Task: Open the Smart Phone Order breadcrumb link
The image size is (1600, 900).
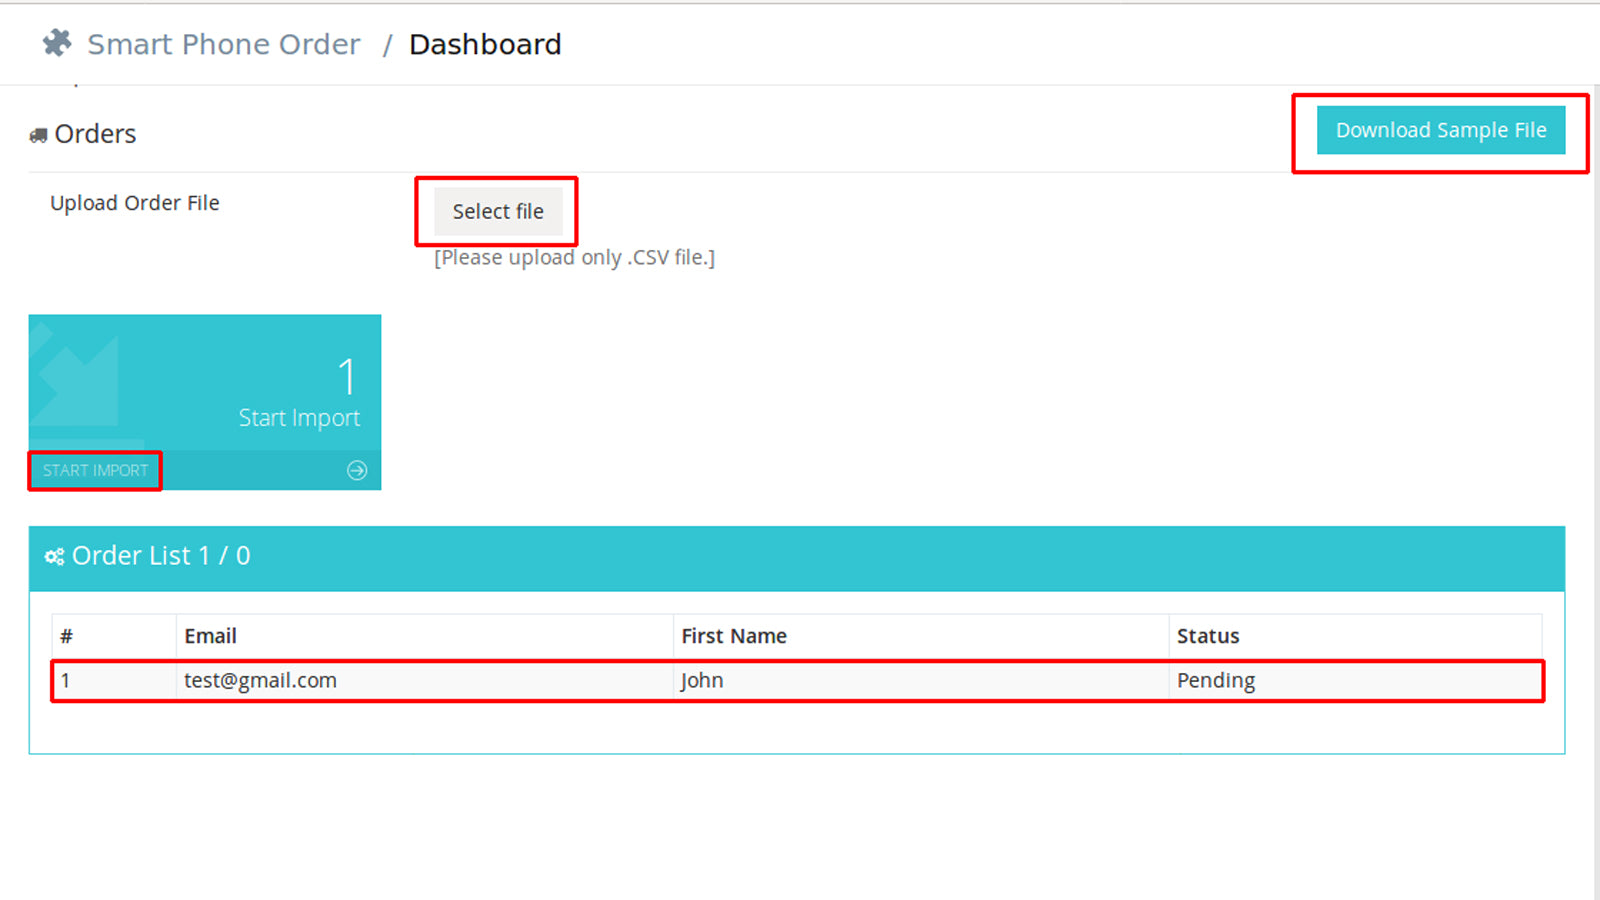Action: (x=224, y=44)
